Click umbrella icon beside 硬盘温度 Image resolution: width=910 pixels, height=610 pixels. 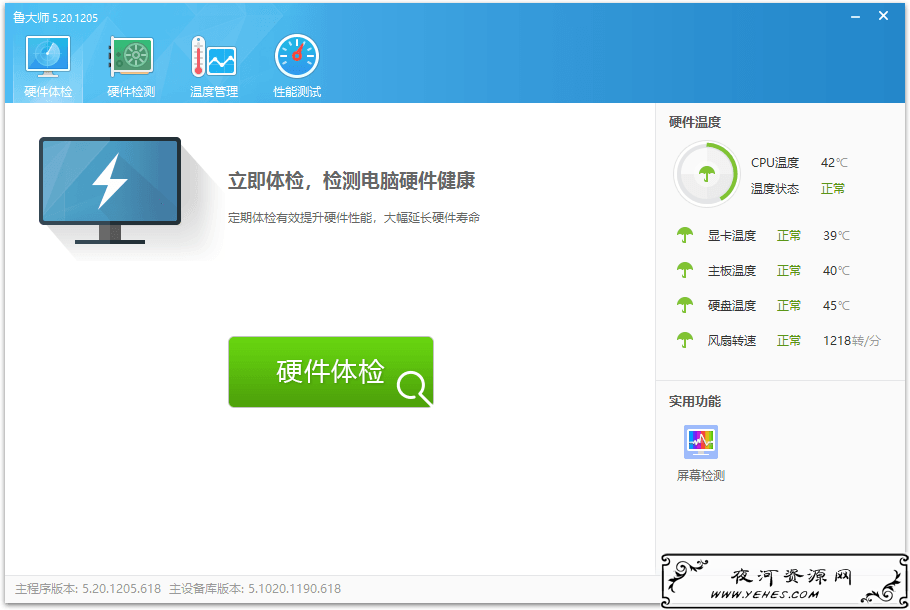tap(685, 305)
